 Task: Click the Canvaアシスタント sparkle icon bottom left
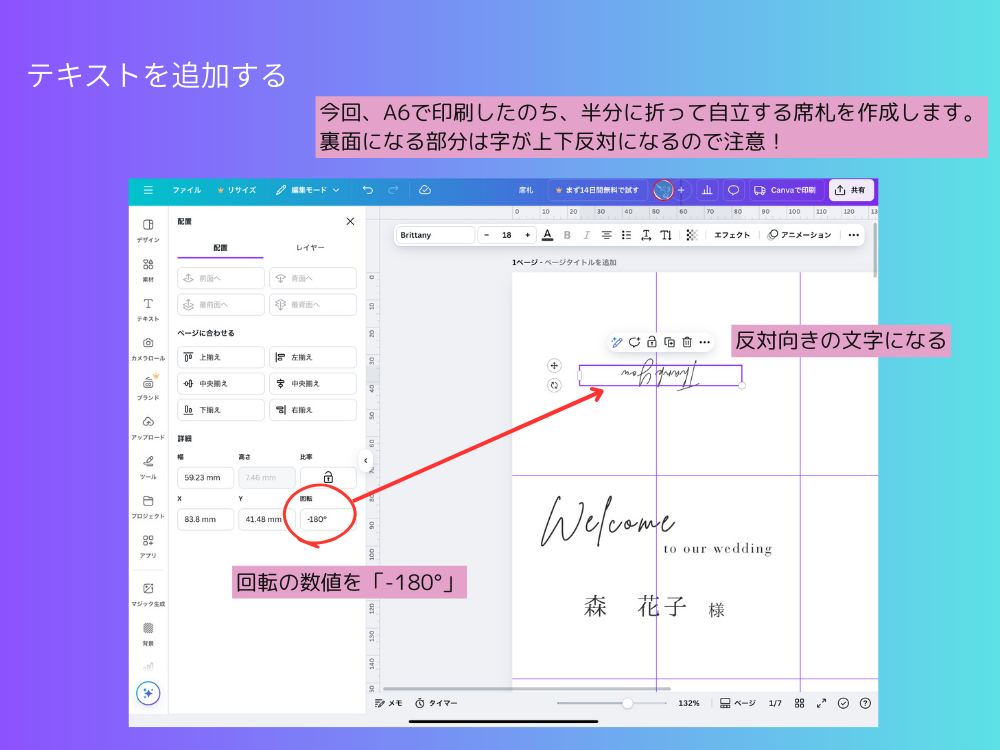147,693
